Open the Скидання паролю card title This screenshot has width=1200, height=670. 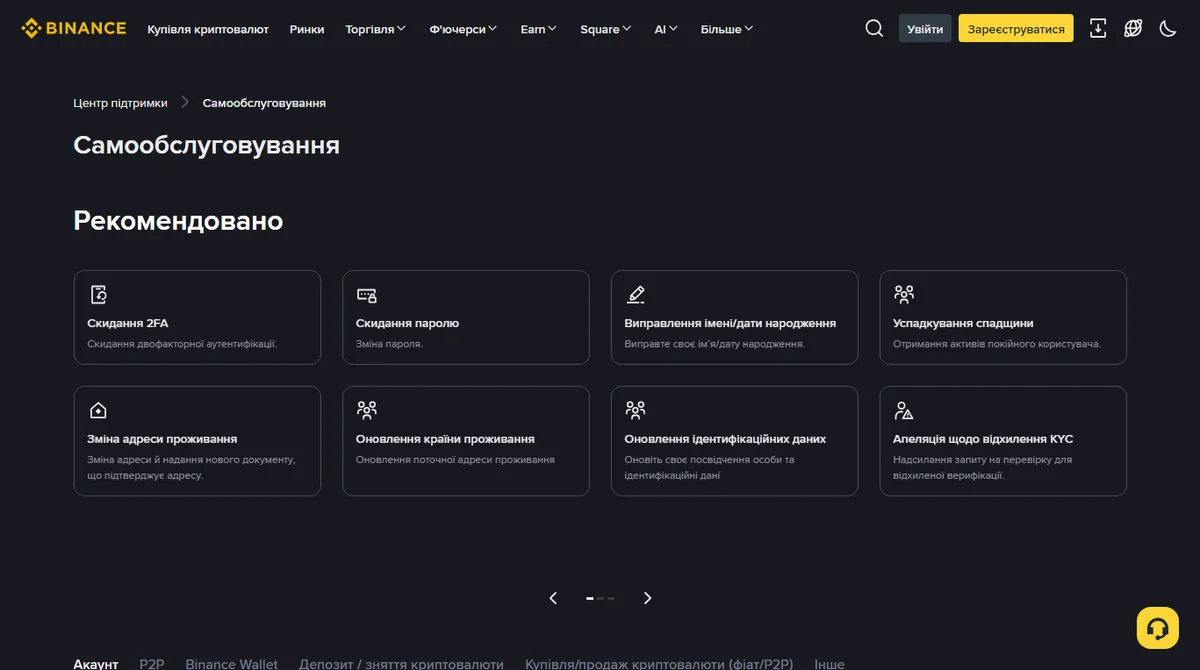[x=407, y=323]
